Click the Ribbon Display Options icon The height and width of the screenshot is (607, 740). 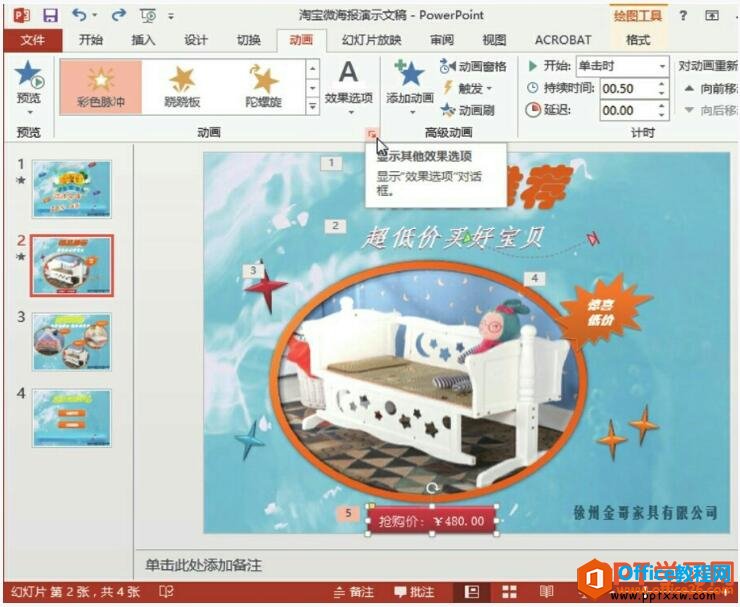tap(712, 16)
